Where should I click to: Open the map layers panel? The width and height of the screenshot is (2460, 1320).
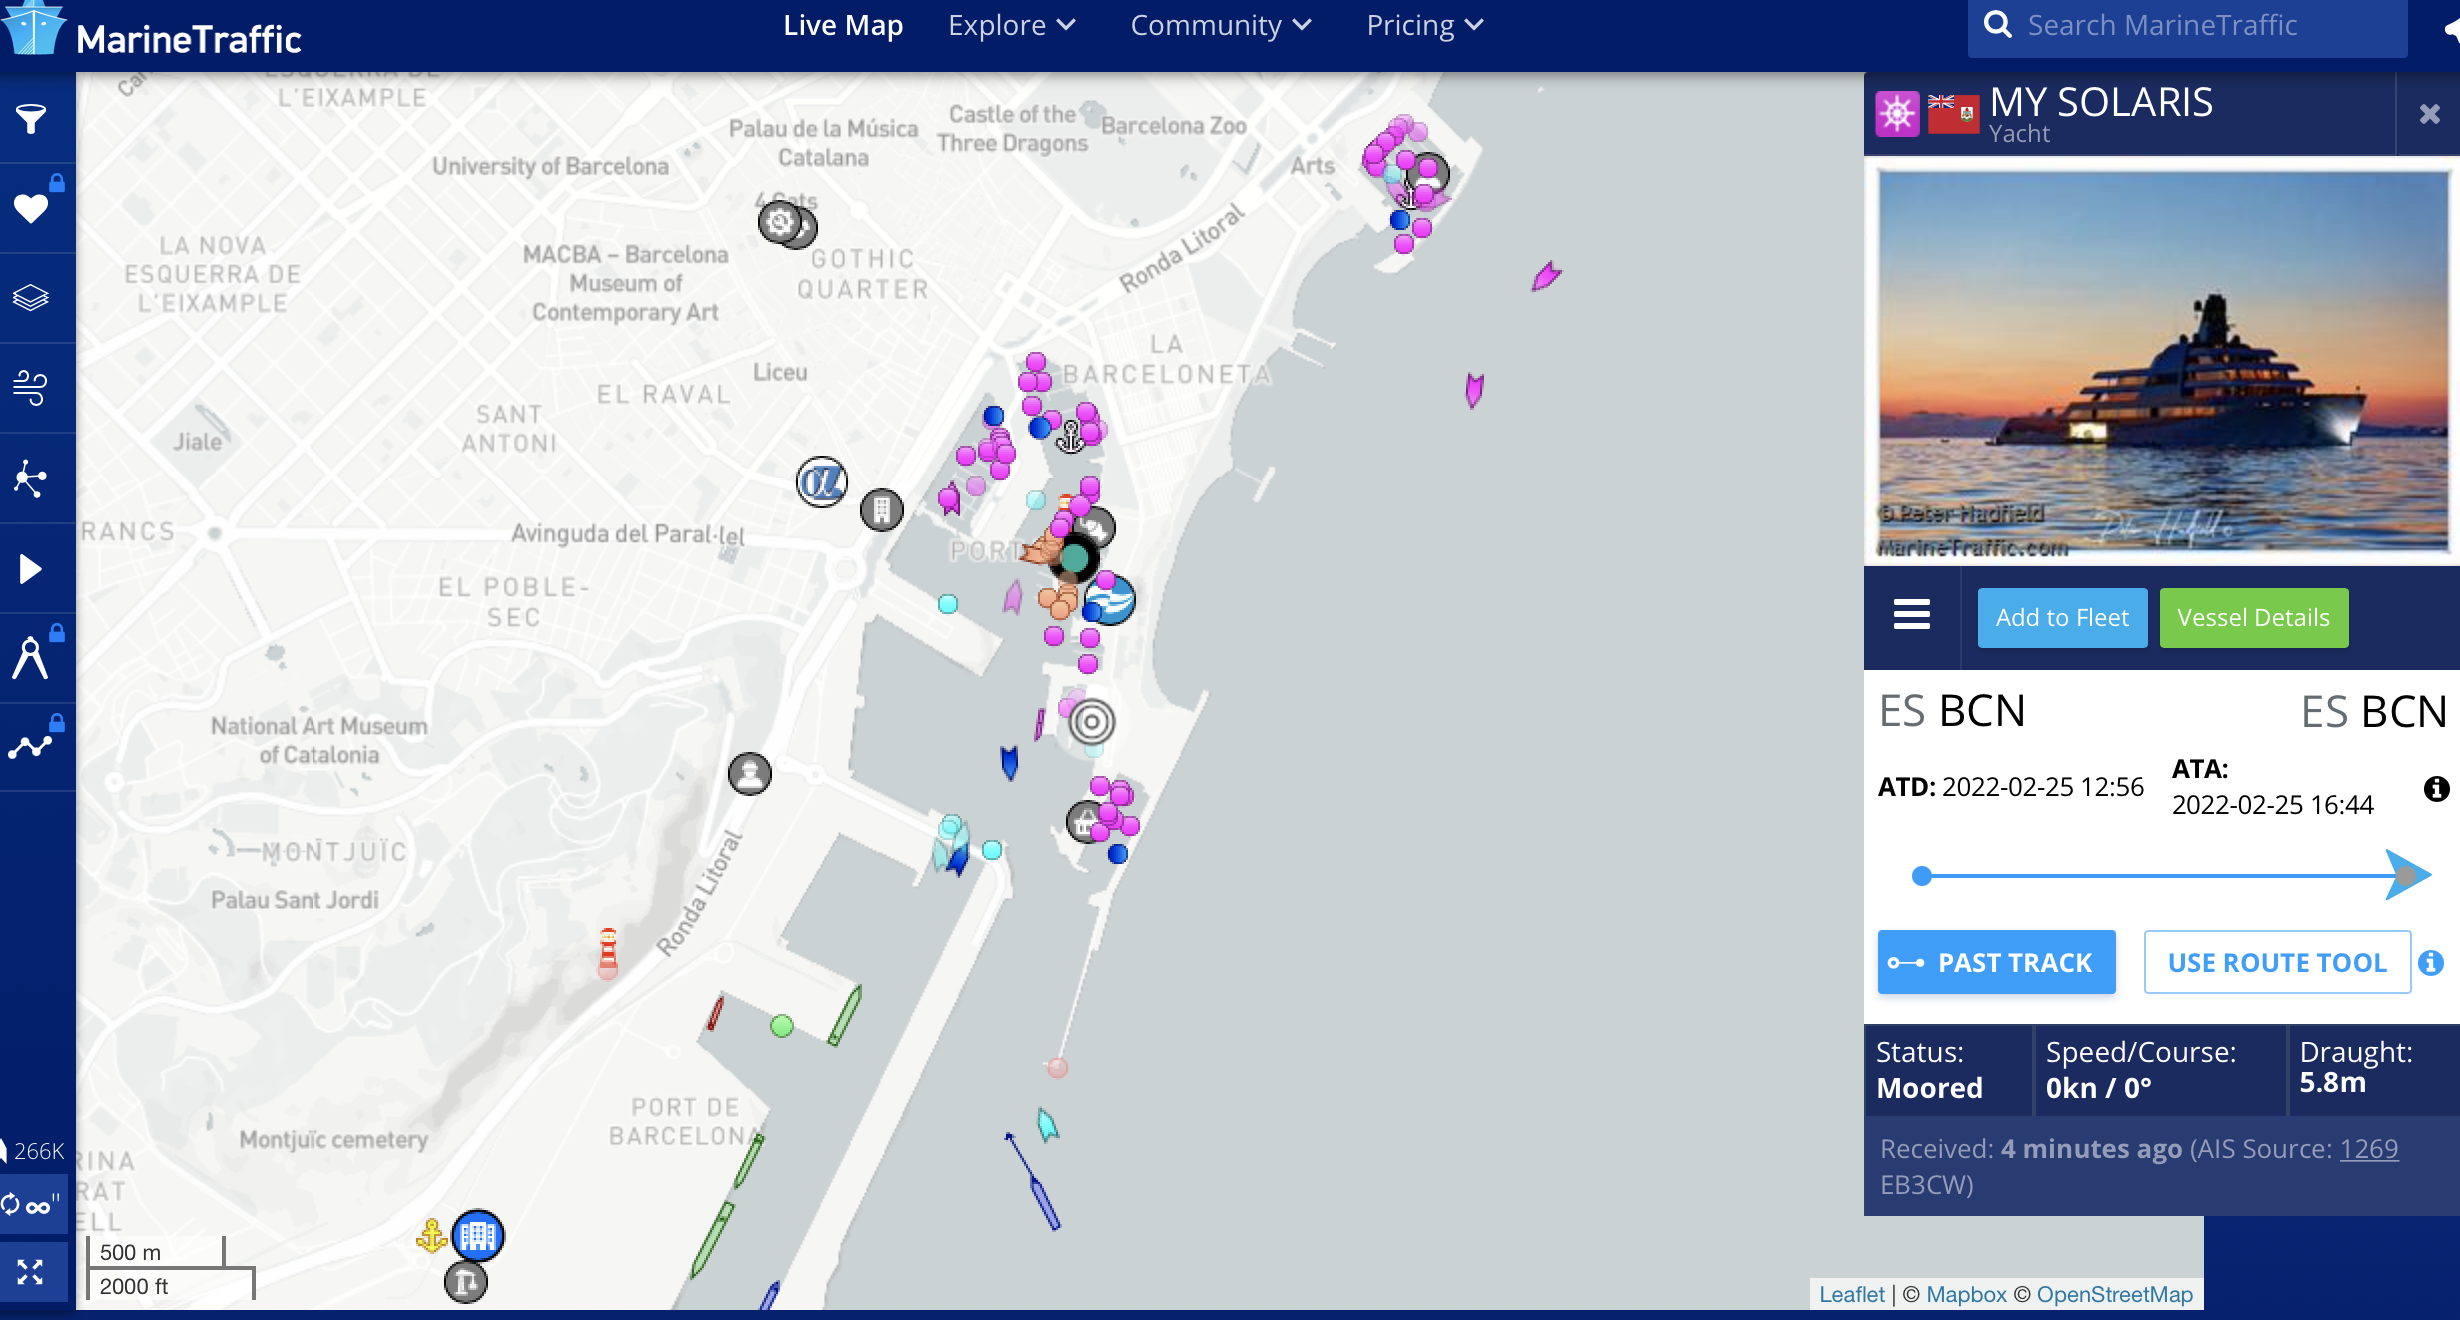point(31,298)
